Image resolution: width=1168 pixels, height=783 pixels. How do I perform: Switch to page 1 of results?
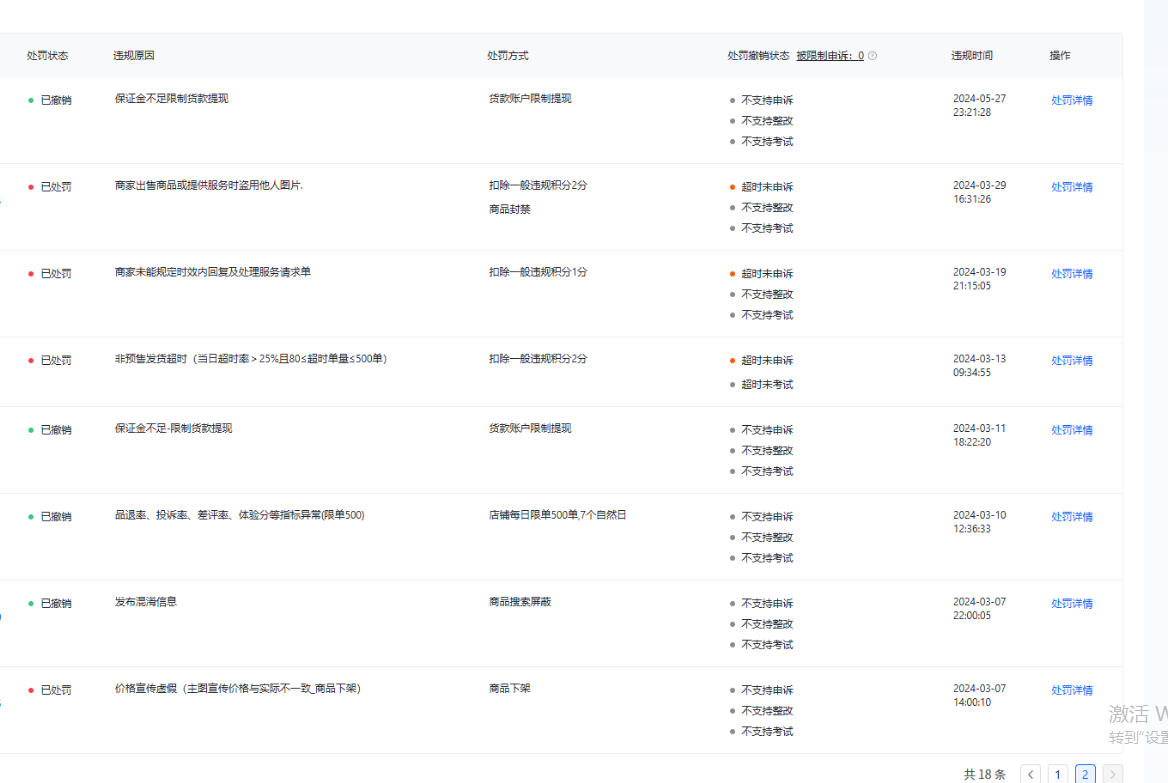click(1058, 774)
